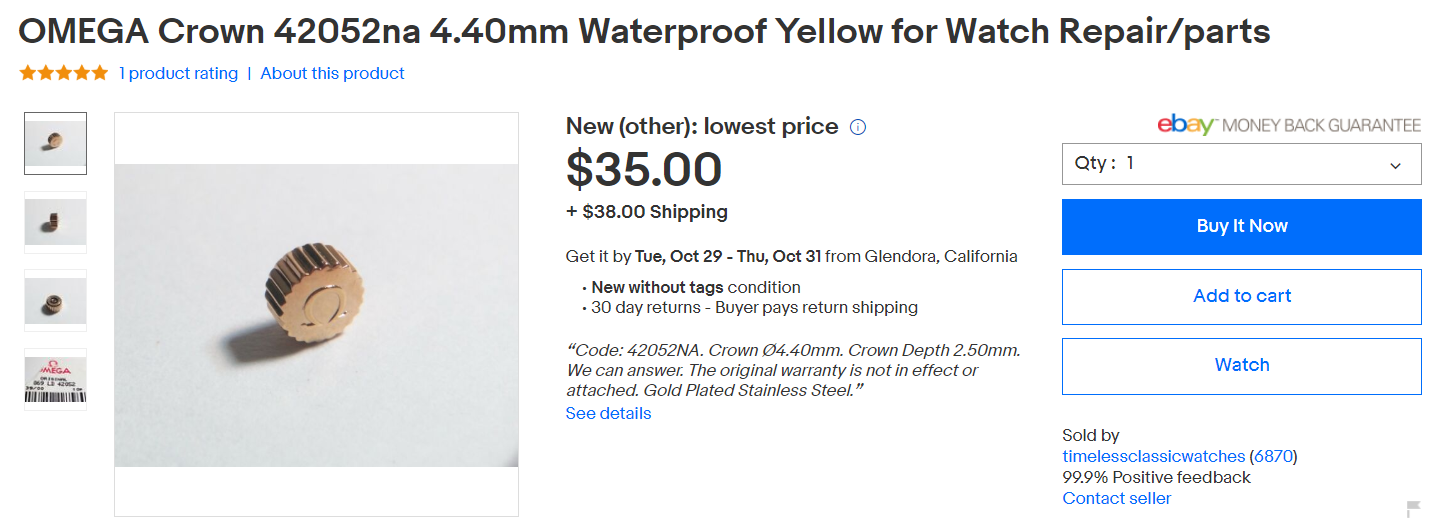
Task: Click the info icon beside lowest price
Action: pyautogui.click(x=858, y=127)
